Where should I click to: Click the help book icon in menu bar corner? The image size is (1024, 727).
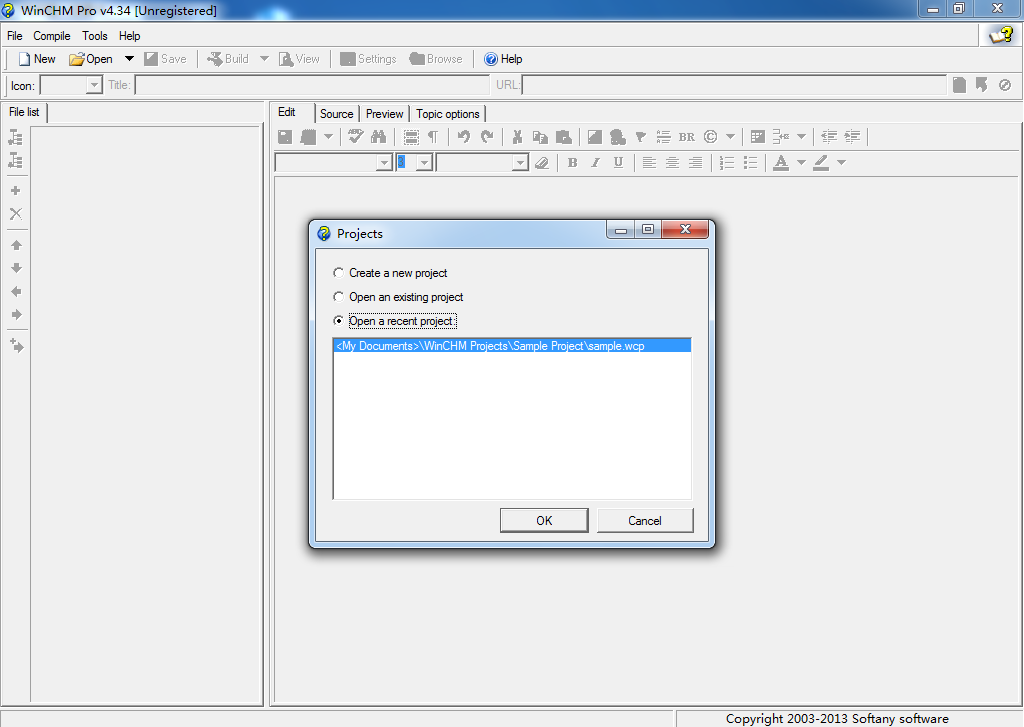tap(1000, 35)
